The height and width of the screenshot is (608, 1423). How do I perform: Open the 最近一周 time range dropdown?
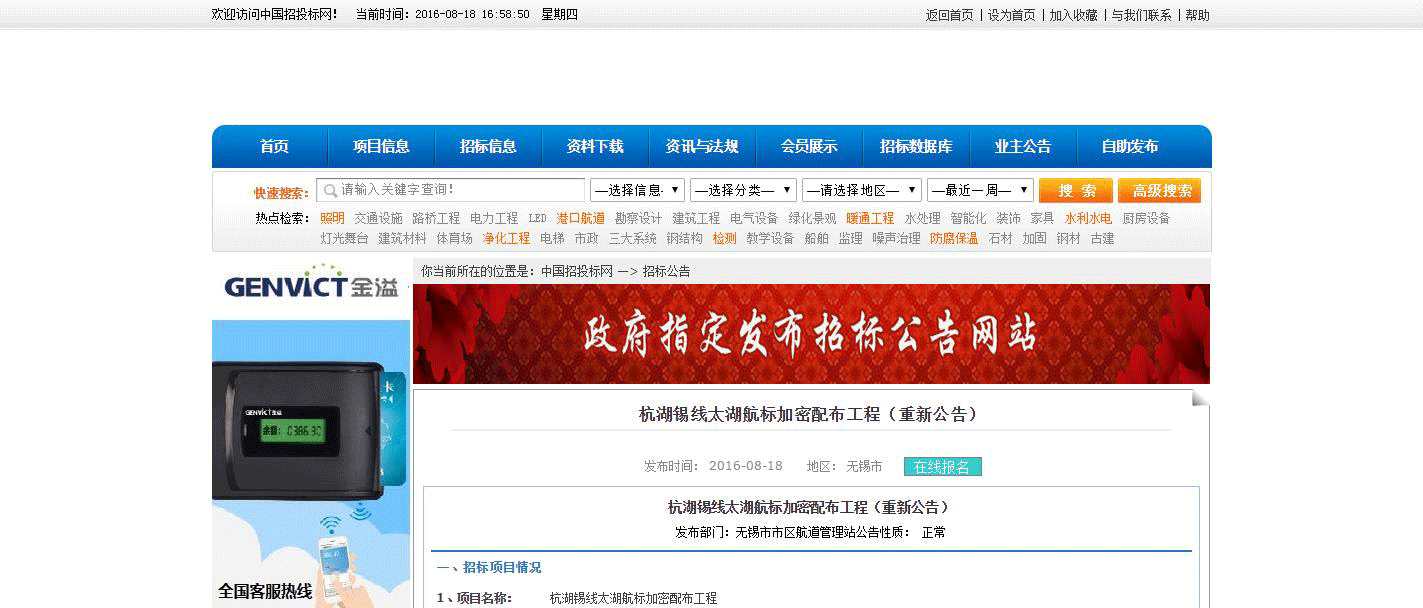pyautogui.click(x=980, y=190)
